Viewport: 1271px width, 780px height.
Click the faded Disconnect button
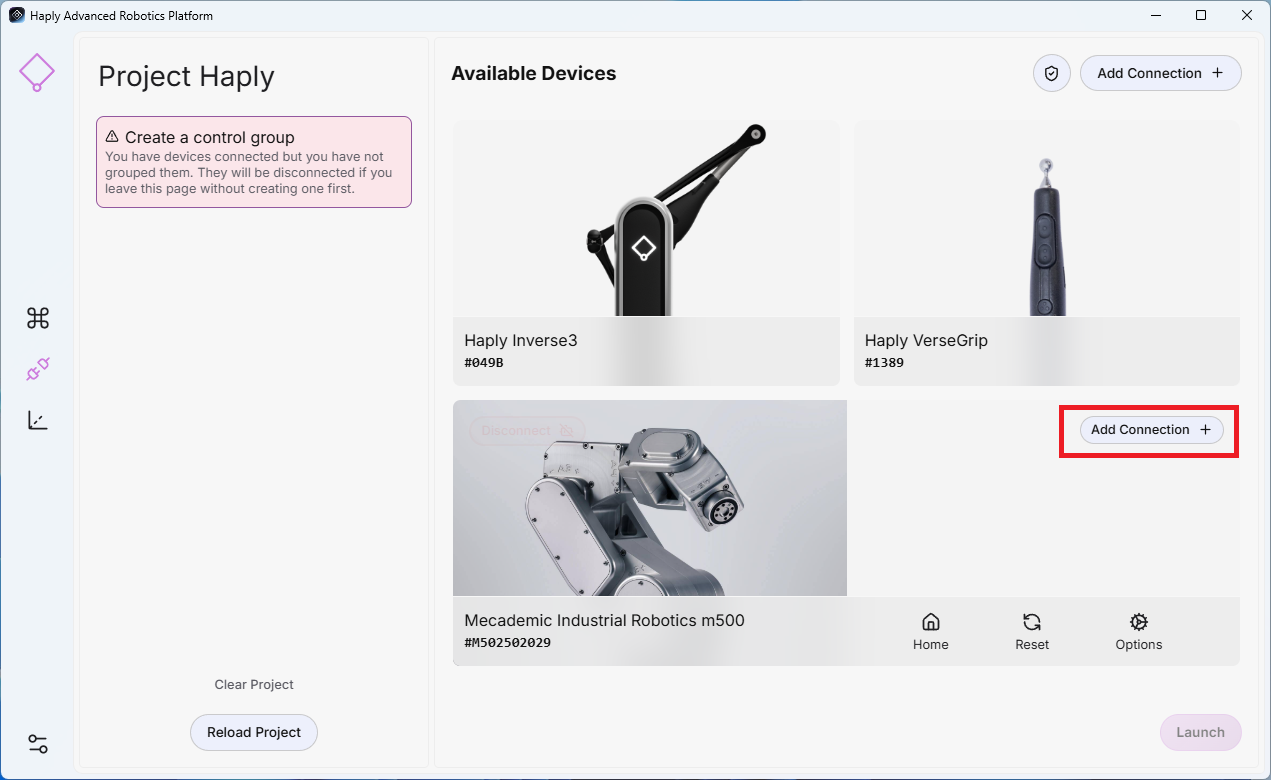[527, 431]
